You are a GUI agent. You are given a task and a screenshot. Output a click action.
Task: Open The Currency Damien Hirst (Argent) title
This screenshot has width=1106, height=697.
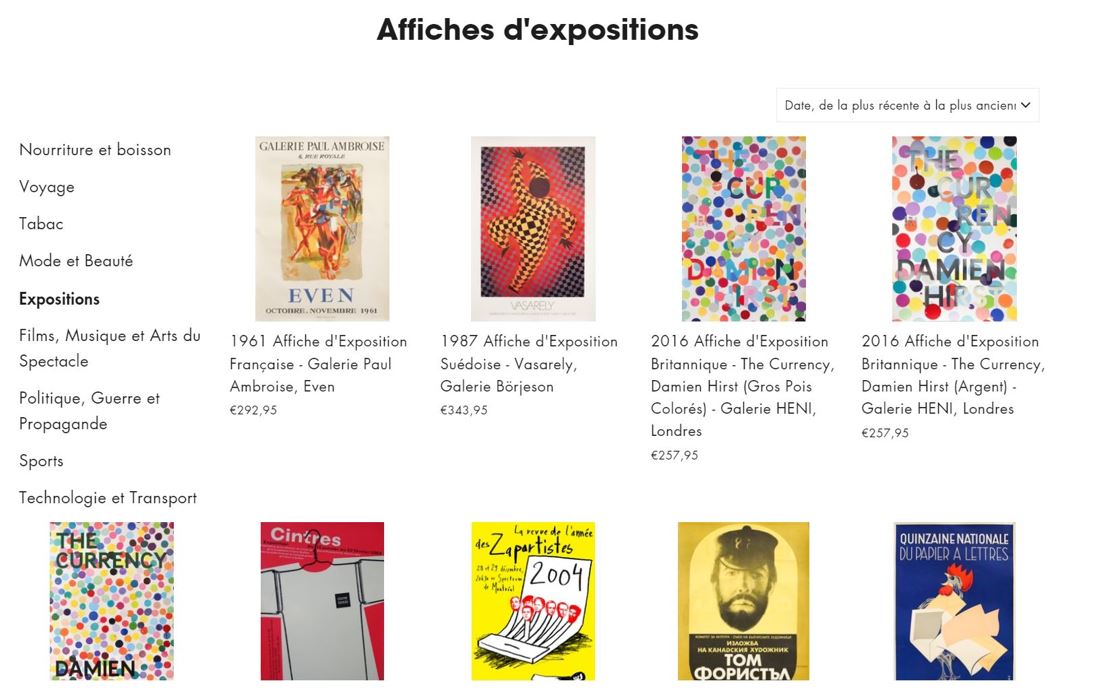953,375
